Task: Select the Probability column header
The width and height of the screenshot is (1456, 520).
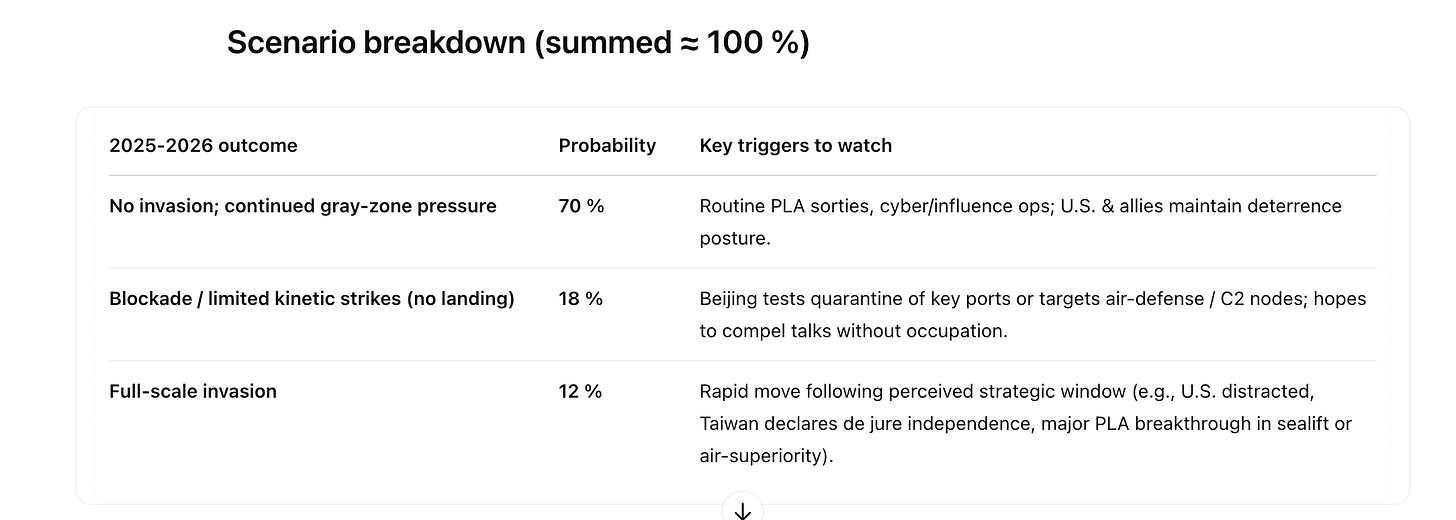Action: [607, 146]
